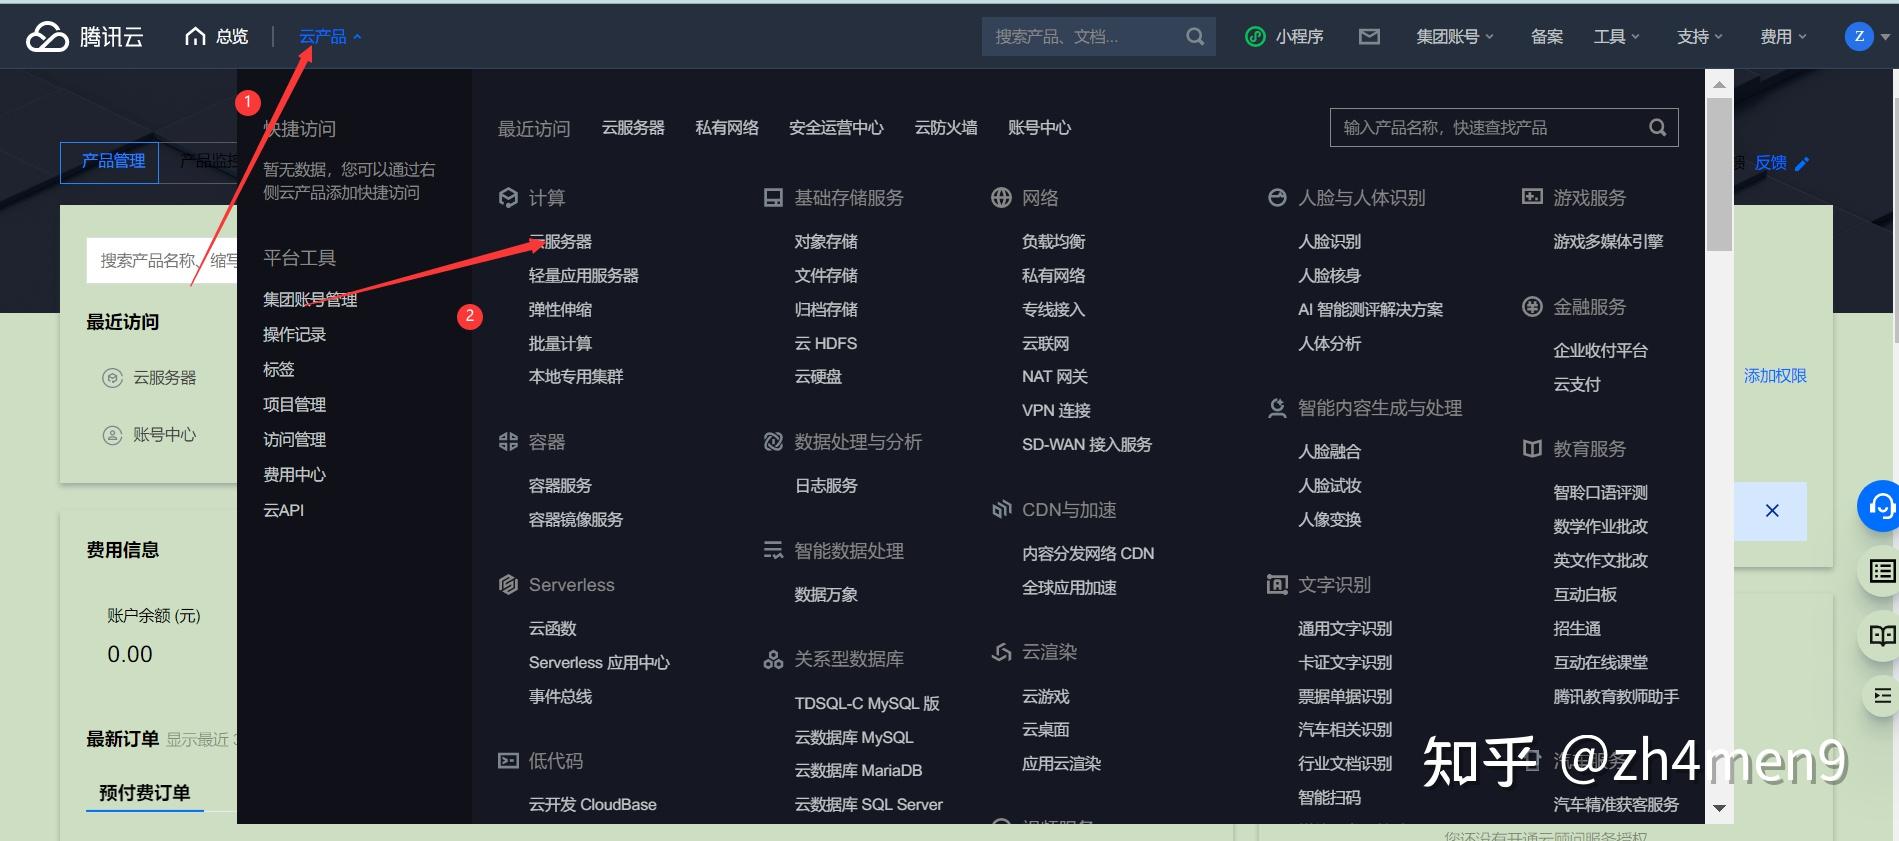This screenshot has height=841, width=1899.
Task: Open NAT 网关 product
Action: 1054,377
